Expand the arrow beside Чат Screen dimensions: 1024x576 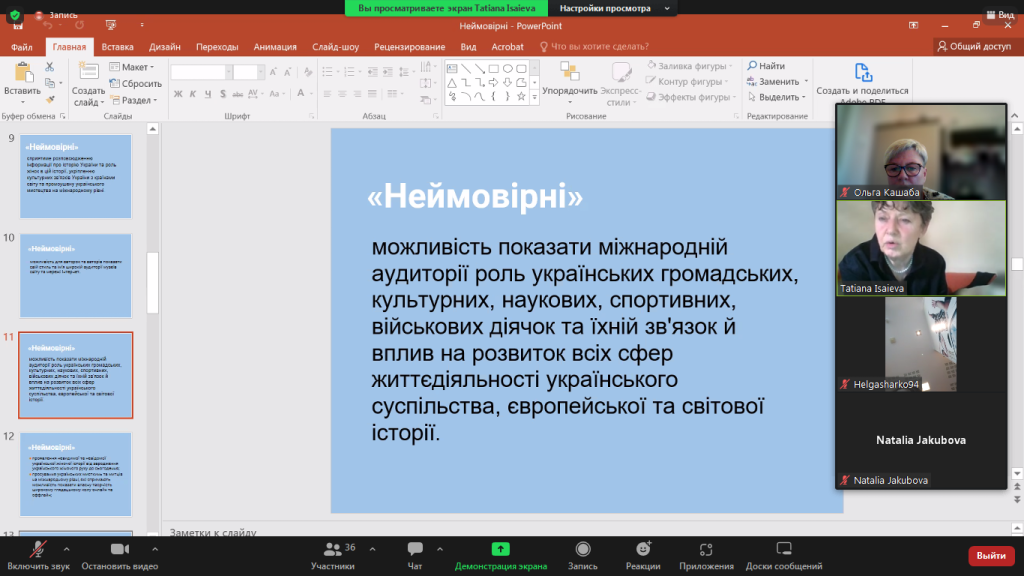440,549
